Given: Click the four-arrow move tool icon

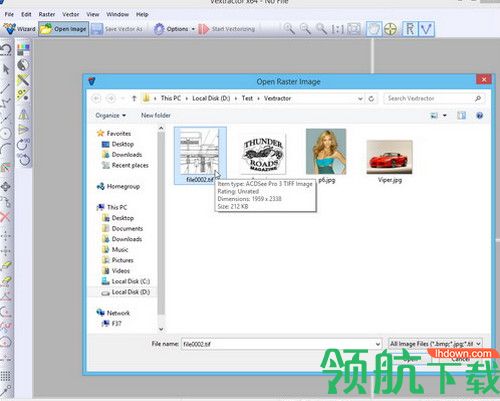Looking at the screenshot, I should coord(6,187).
